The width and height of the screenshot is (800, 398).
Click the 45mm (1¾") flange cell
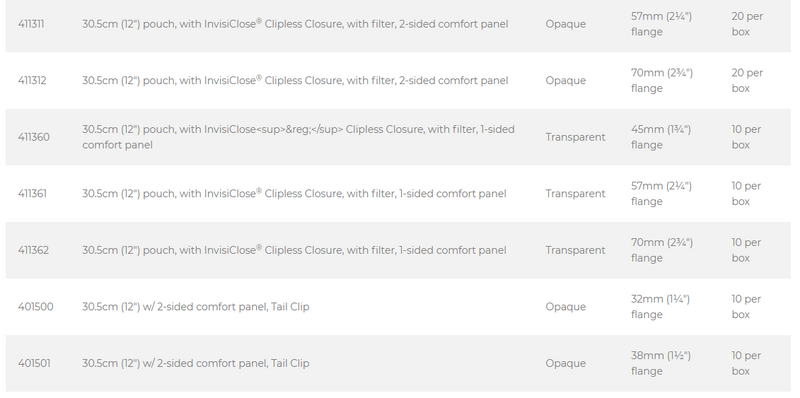661,137
